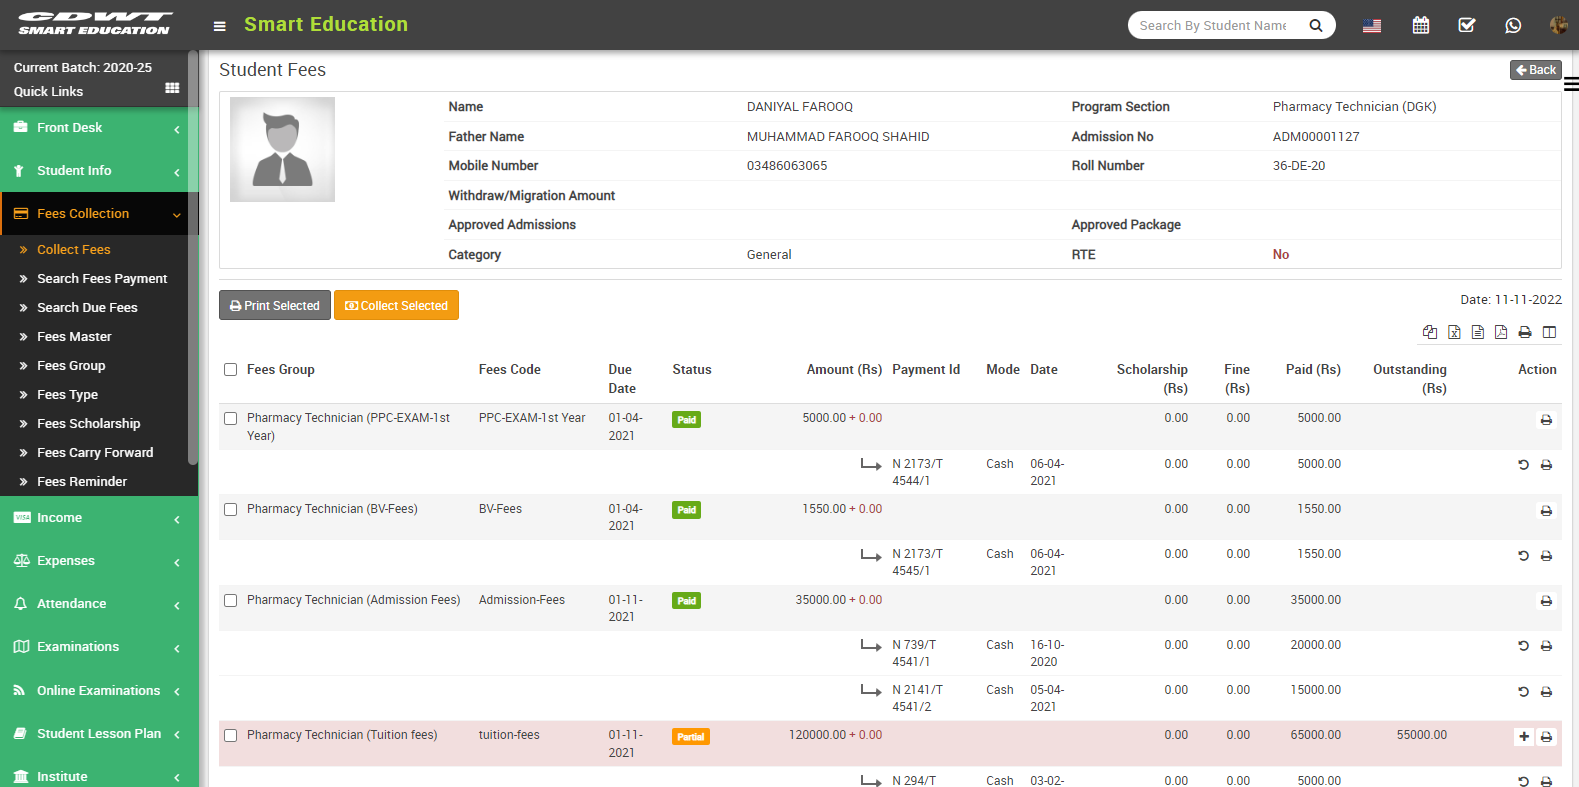
Task: Open Fees Reminder
Action: (82, 482)
